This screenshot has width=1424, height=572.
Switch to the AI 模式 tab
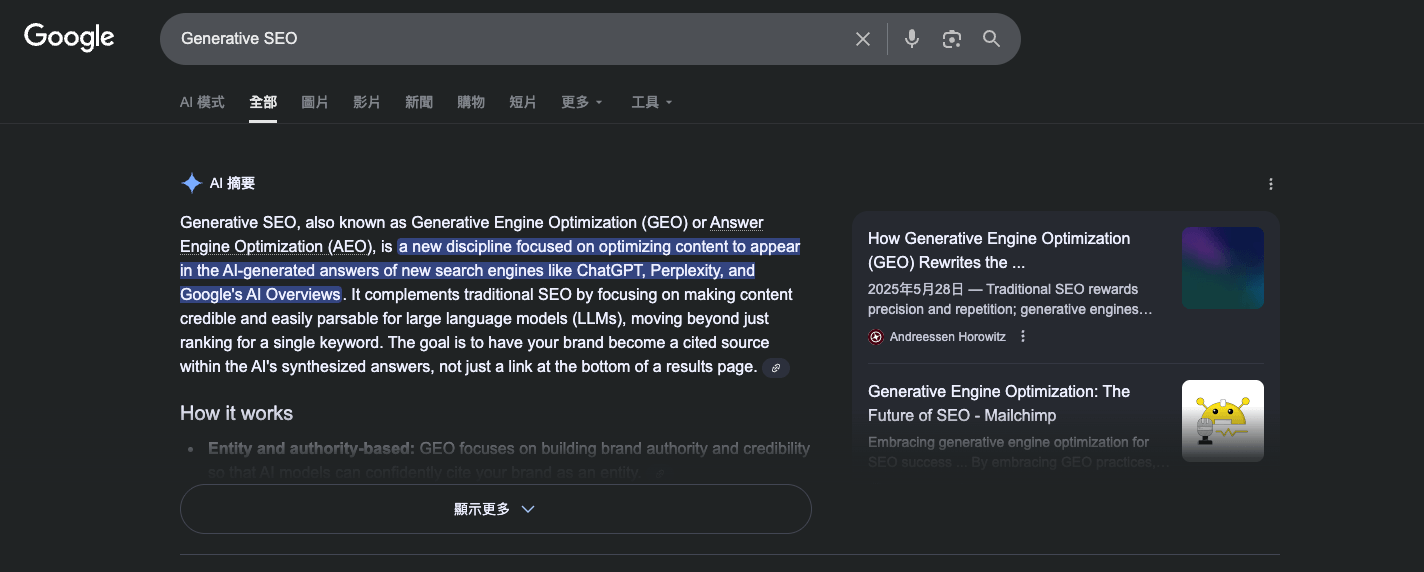pyautogui.click(x=202, y=102)
